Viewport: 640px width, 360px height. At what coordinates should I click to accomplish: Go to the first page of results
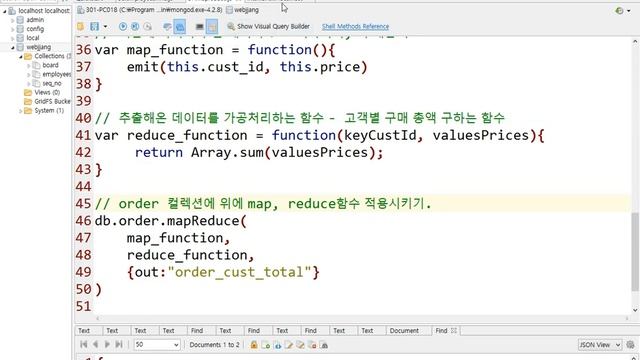[84, 344]
